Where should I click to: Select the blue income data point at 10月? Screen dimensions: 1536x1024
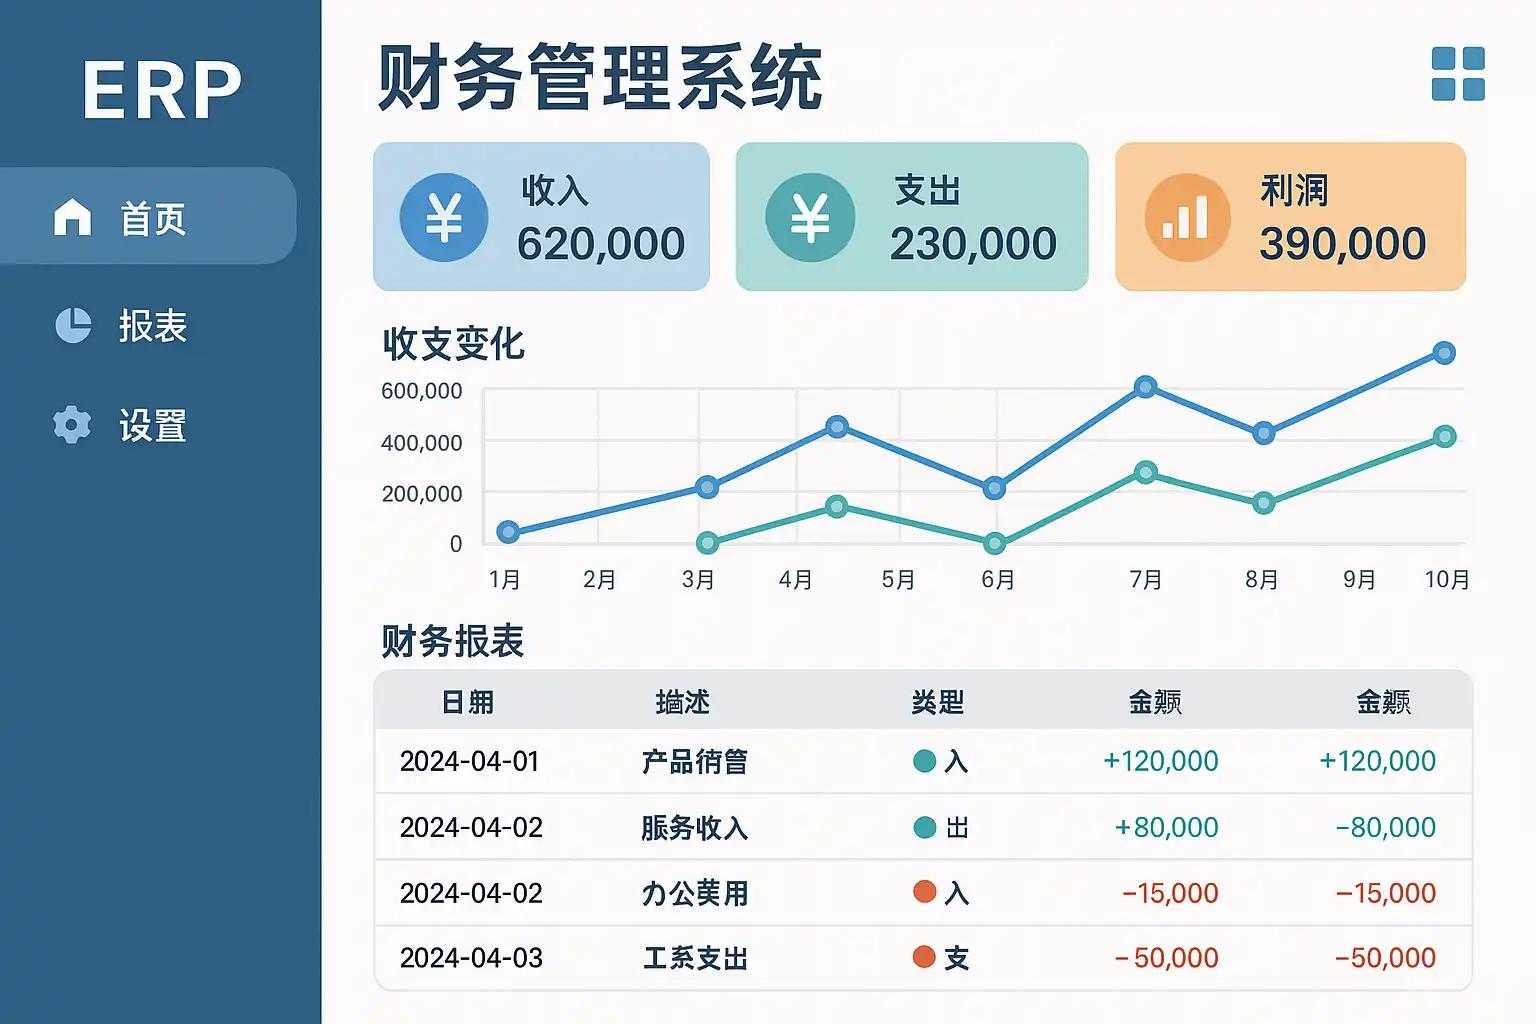click(x=1444, y=352)
